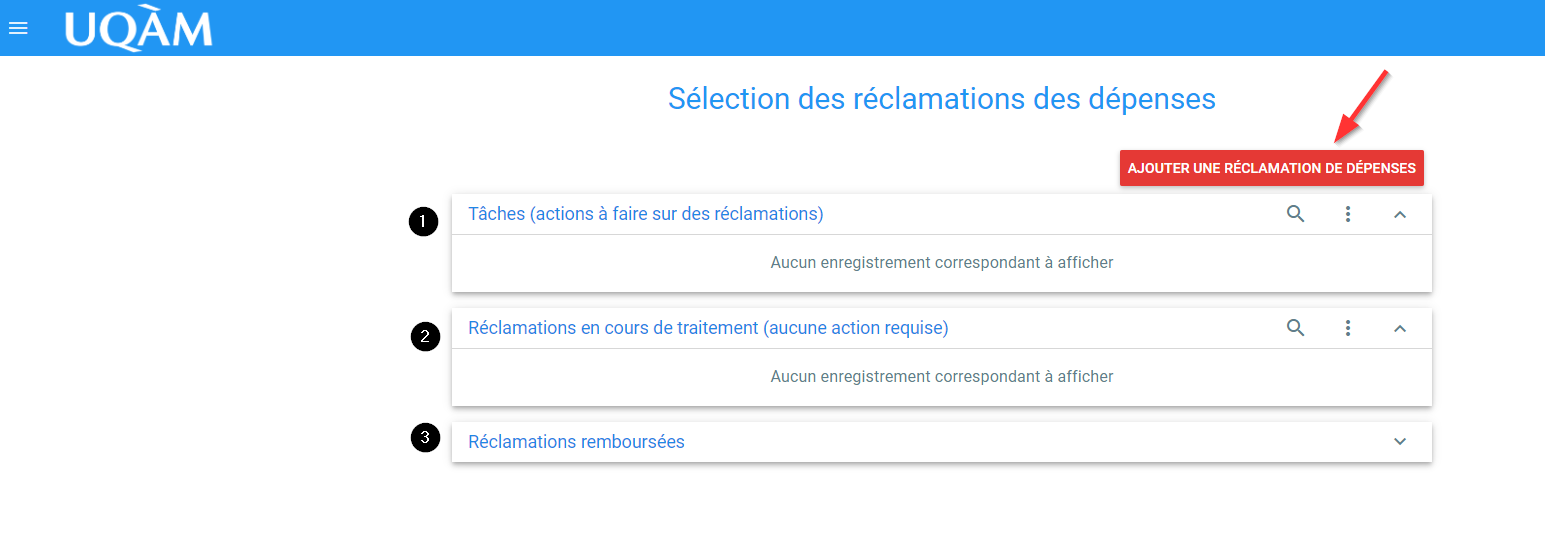1545x539 pixels.
Task: Click the black number 3 marker
Action: click(426, 437)
